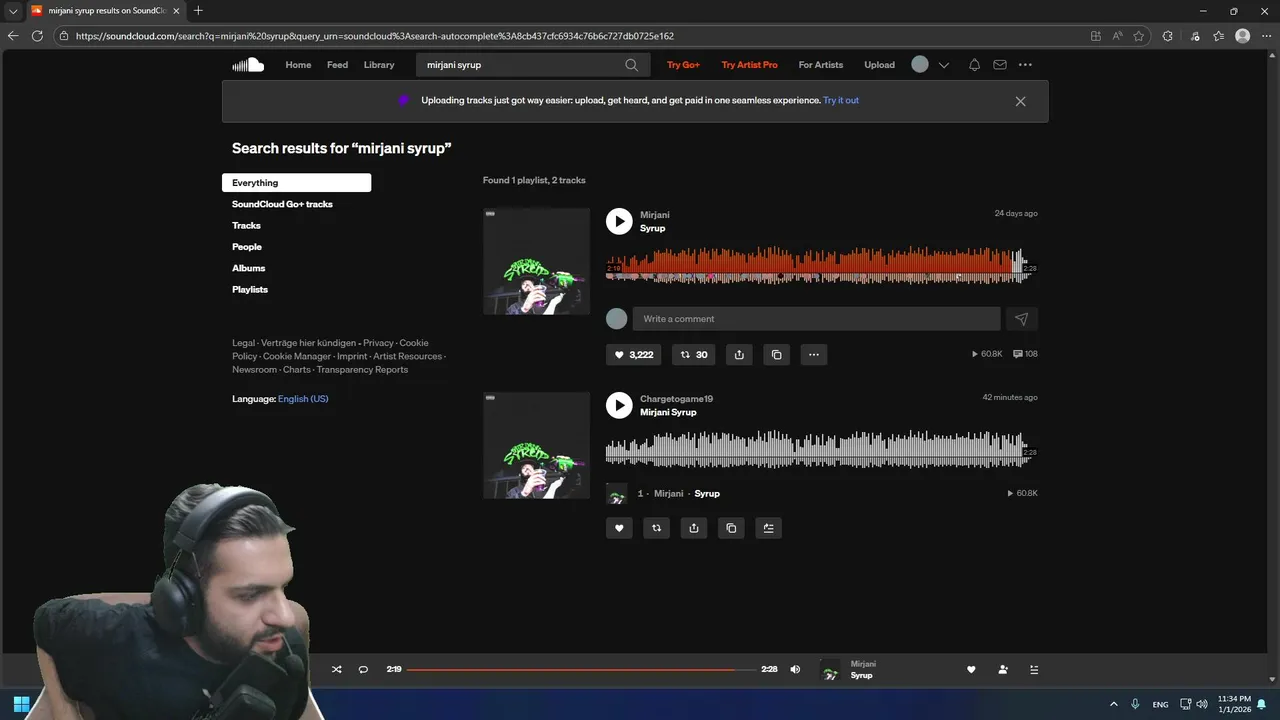Viewport: 1280px width, 720px height.
Task: Toggle repeat in the player bar
Action: 363,670
